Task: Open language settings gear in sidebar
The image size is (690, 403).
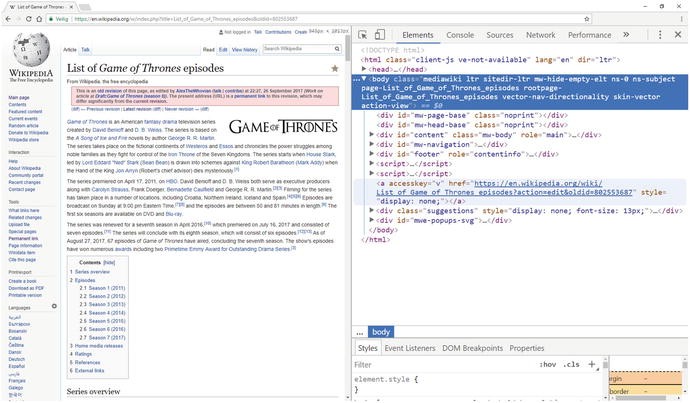Action: [x=54, y=306]
